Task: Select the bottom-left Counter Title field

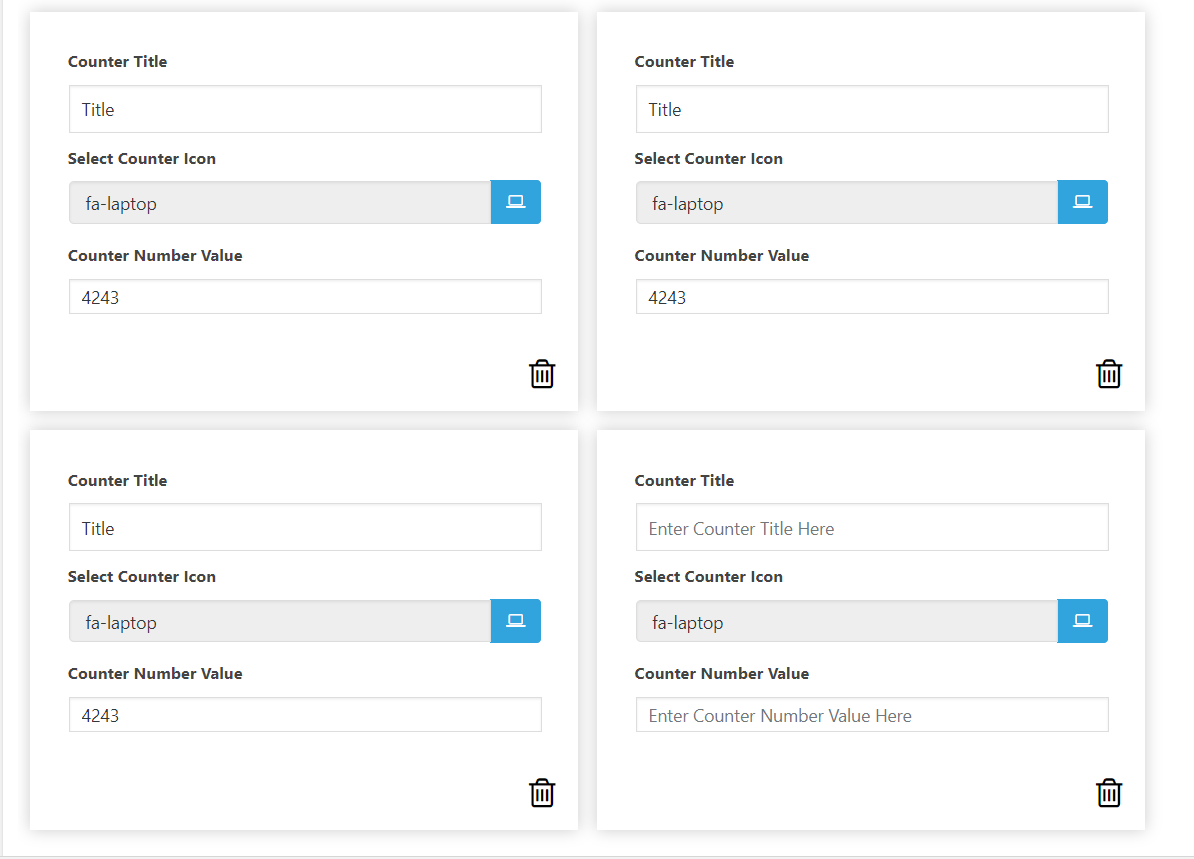Action: point(305,527)
